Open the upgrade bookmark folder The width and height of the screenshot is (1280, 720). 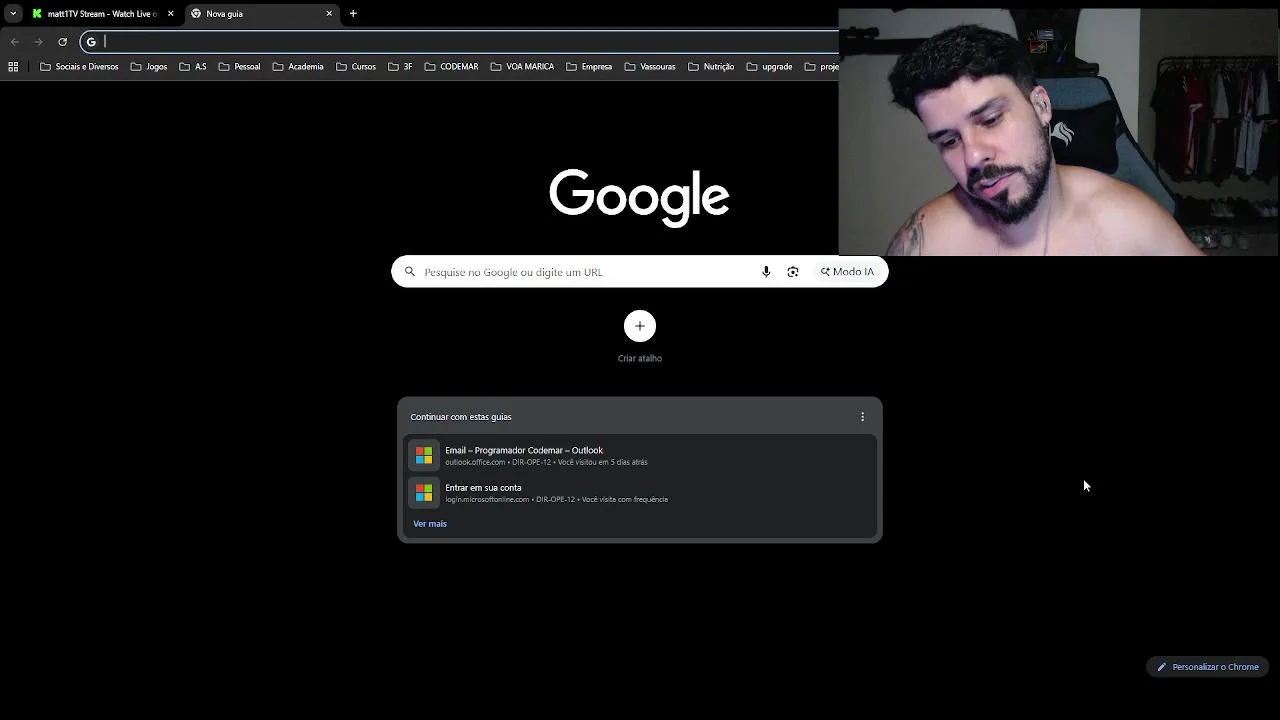pyautogui.click(x=769, y=67)
